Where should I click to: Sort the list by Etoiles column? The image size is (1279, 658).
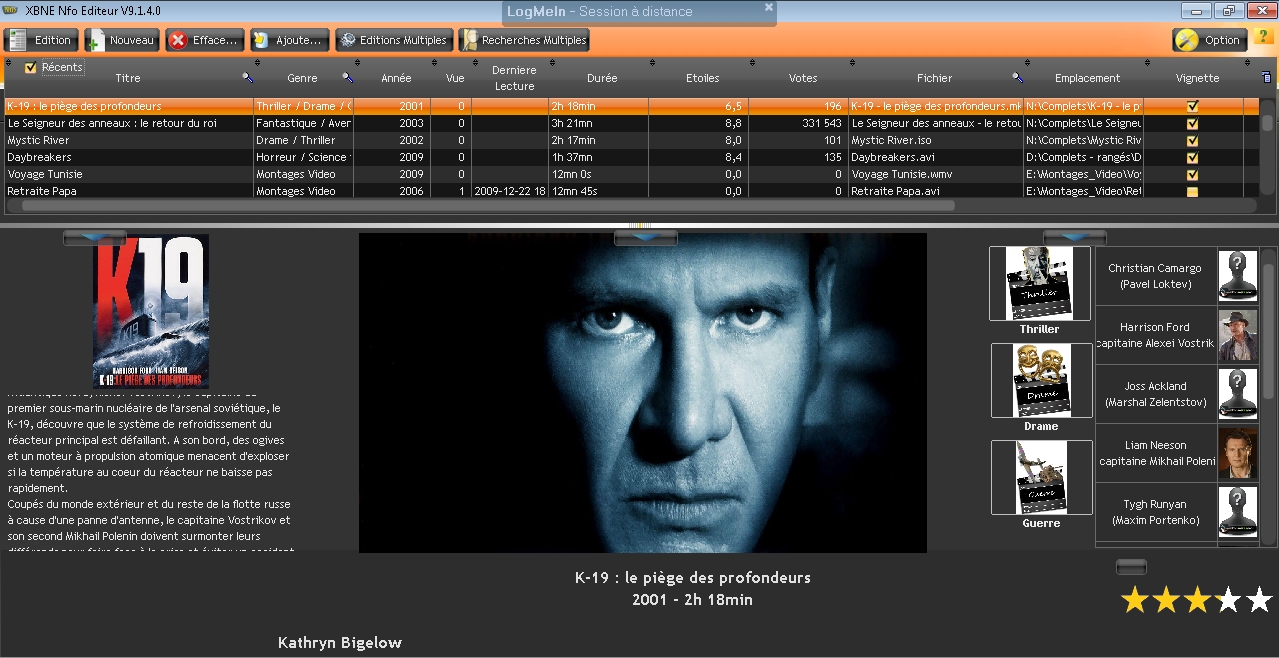[703, 78]
